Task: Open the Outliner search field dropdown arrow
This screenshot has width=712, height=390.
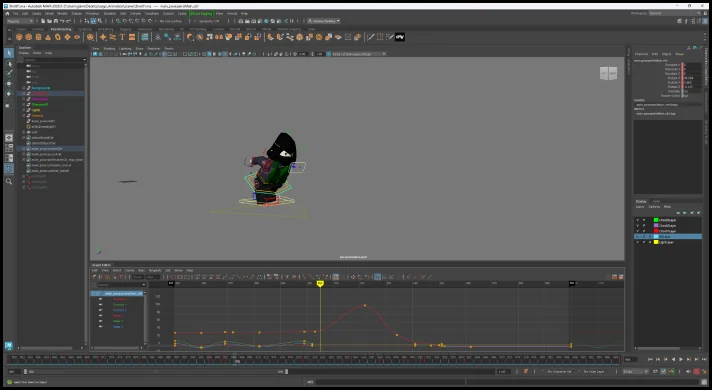Action: click(84, 59)
